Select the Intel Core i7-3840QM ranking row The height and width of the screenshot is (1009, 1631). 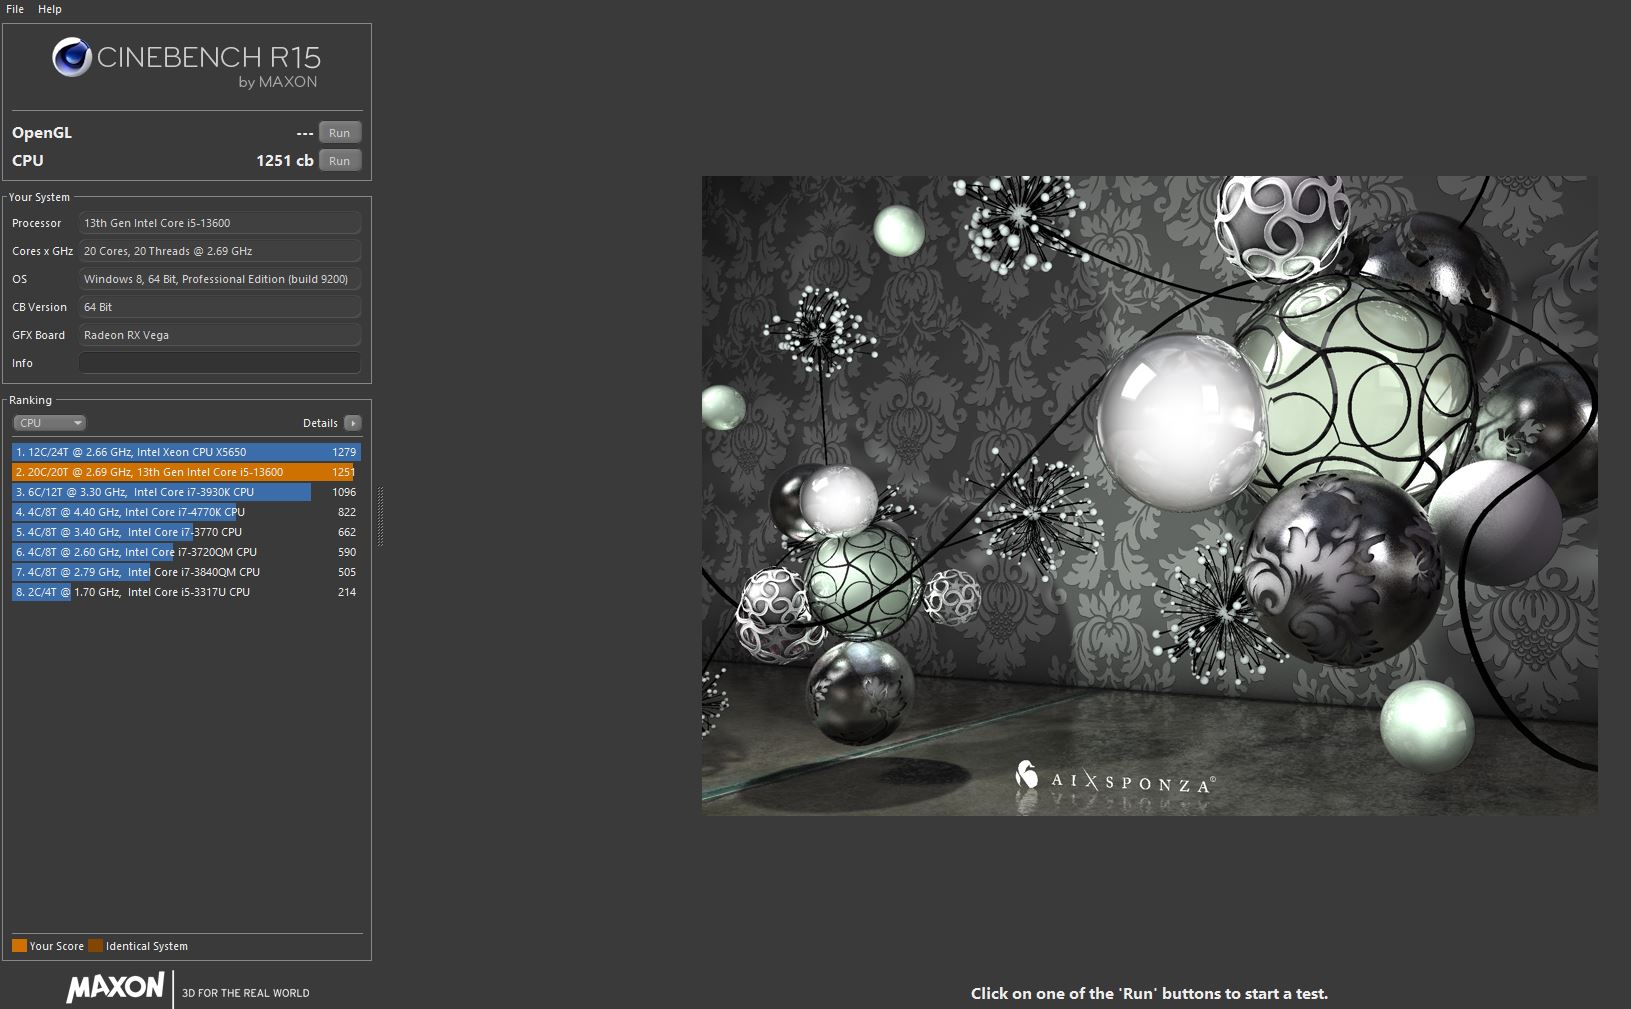[186, 572]
